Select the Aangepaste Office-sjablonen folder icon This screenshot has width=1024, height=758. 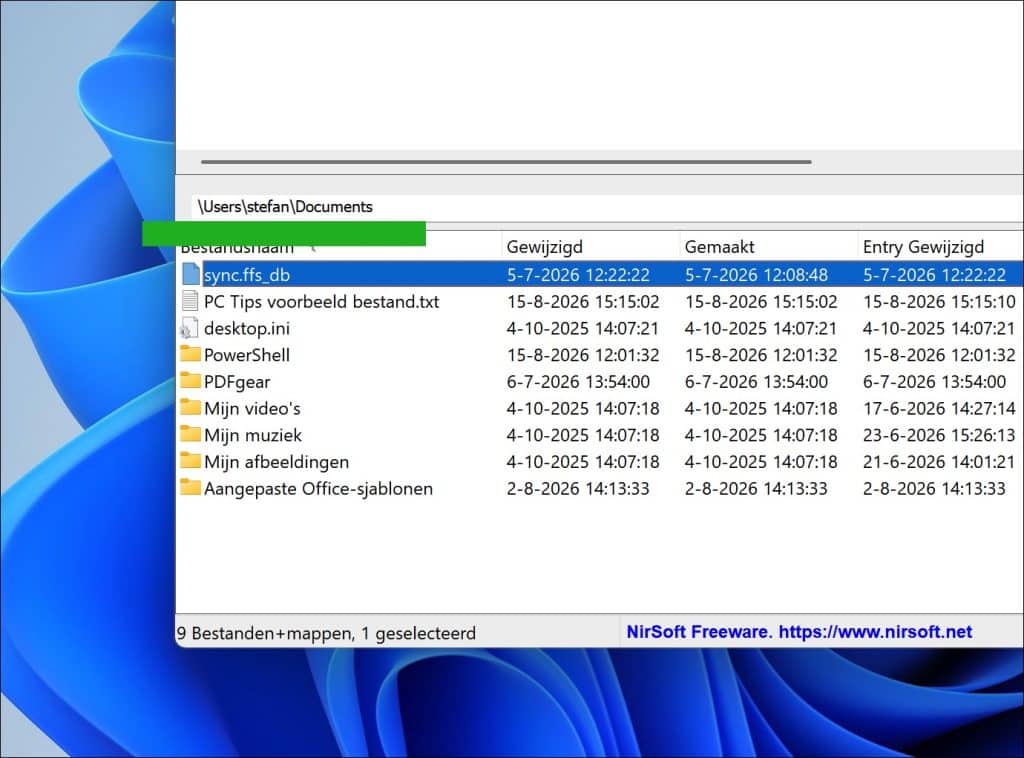tap(190, 488)
